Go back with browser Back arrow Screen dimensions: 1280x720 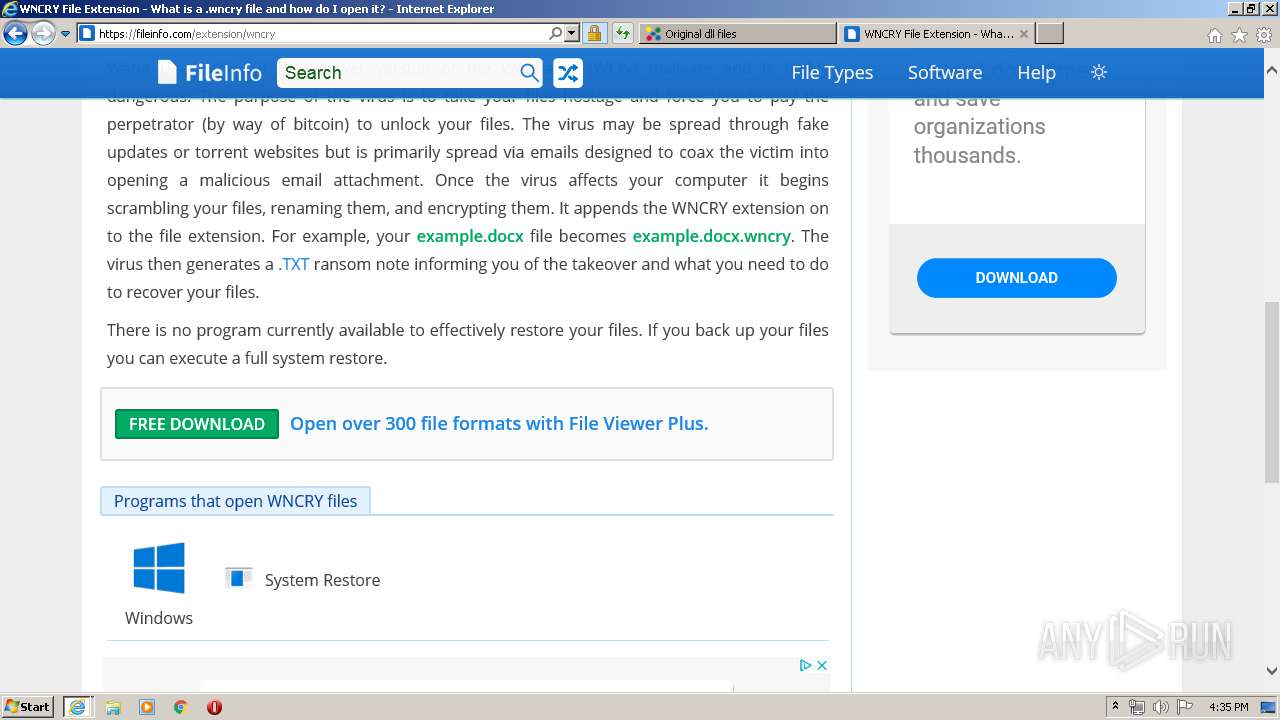tap(15, 34)
